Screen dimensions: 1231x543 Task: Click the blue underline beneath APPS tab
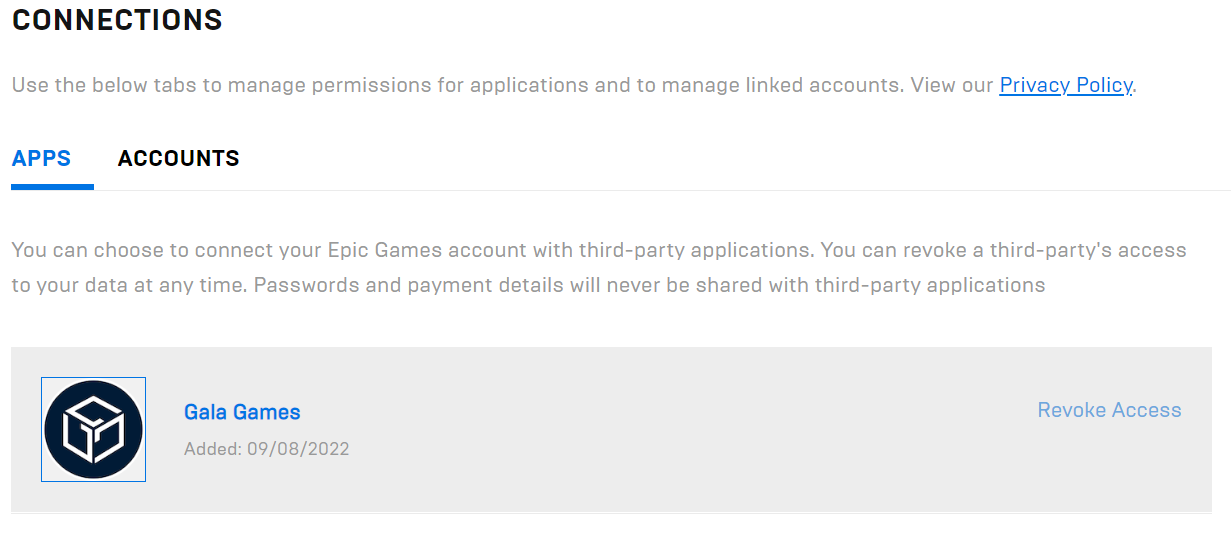(52, 186)
